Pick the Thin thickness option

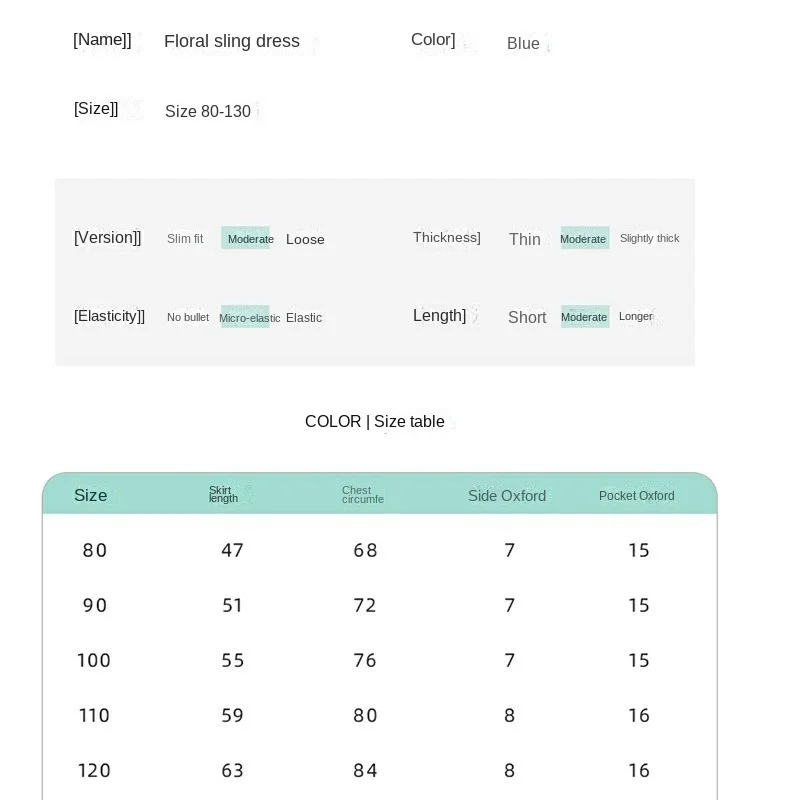pyautogui.click(x=524, y=239)
